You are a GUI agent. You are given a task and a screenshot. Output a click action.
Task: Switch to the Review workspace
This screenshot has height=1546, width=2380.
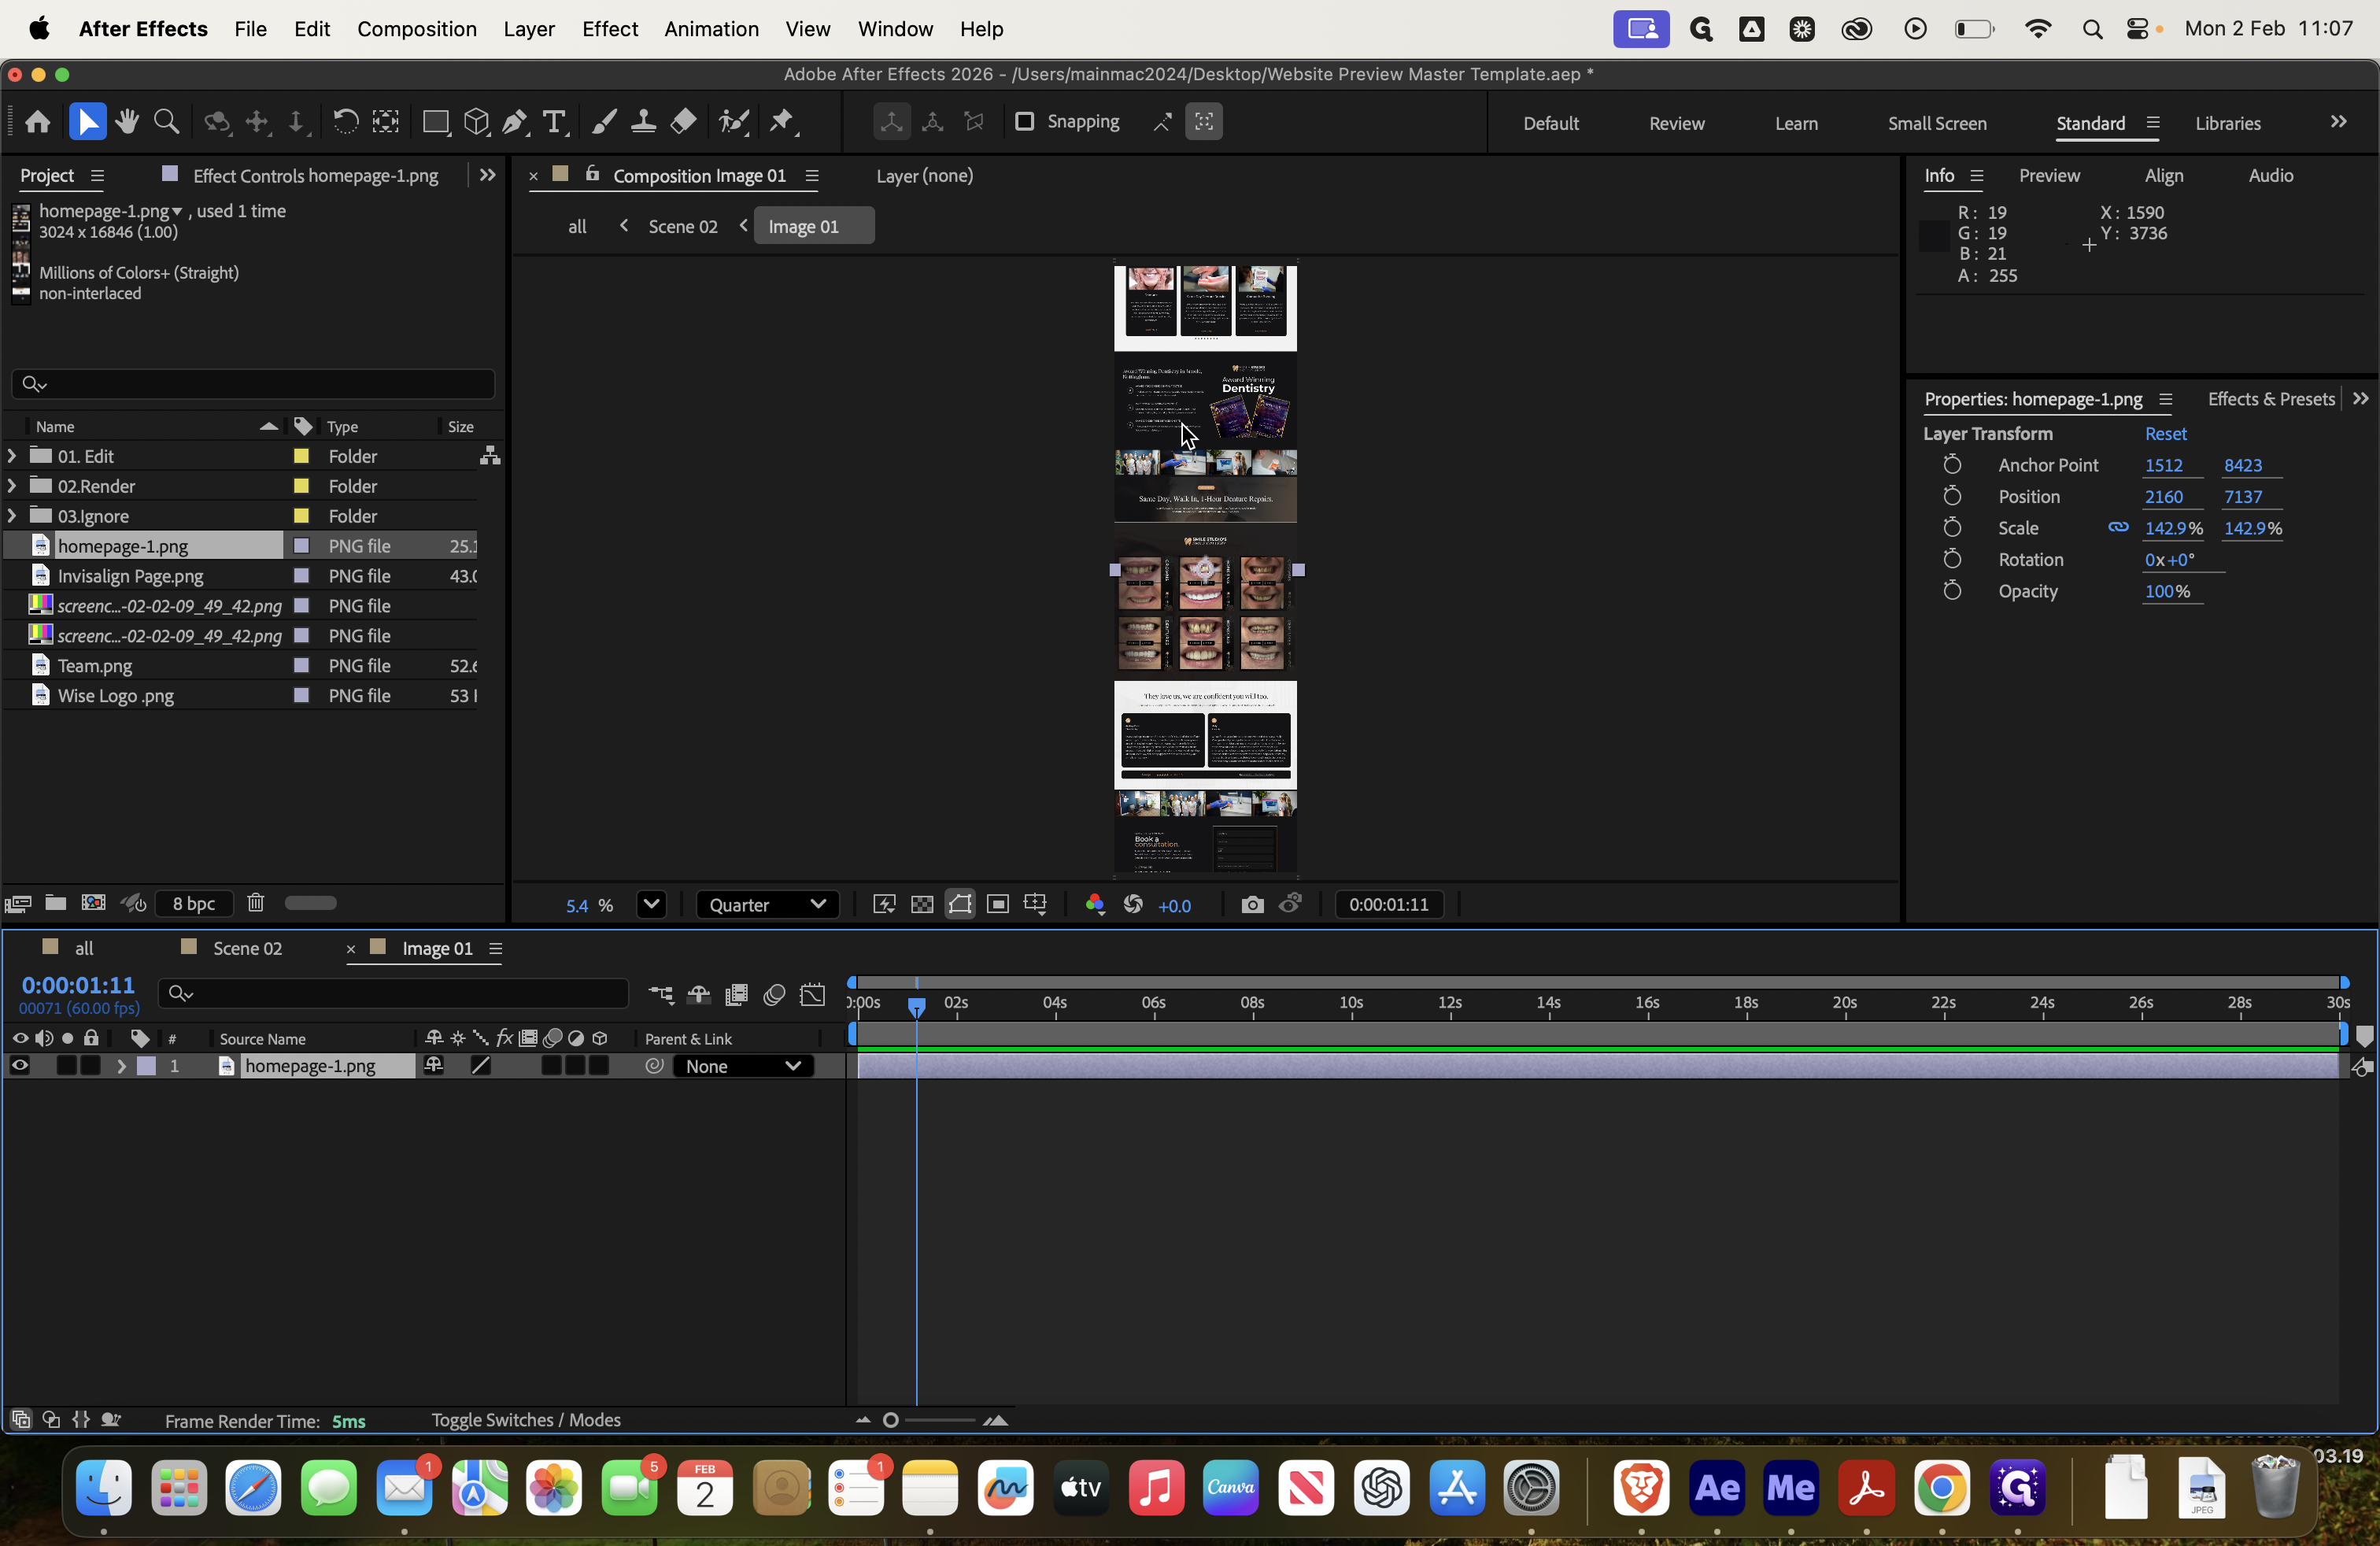click(x=1676, y=123)
